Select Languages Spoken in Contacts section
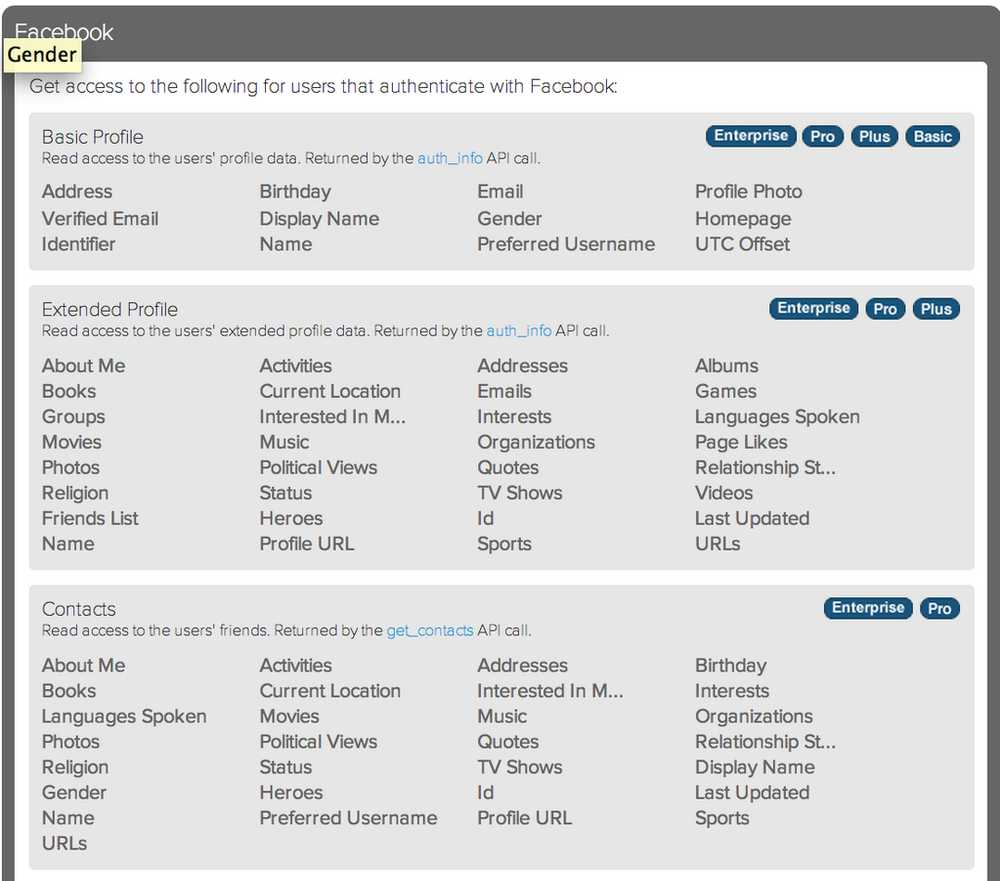 pos(124,716)
